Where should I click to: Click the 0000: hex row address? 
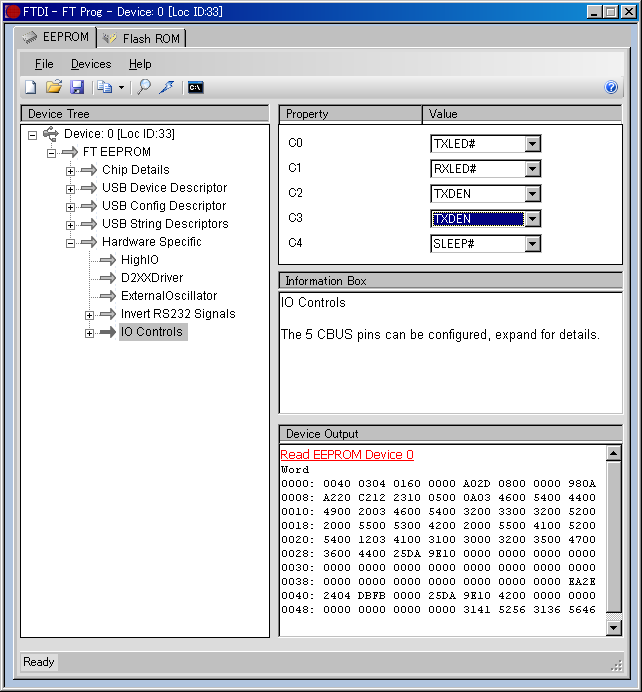click(297, 484)
